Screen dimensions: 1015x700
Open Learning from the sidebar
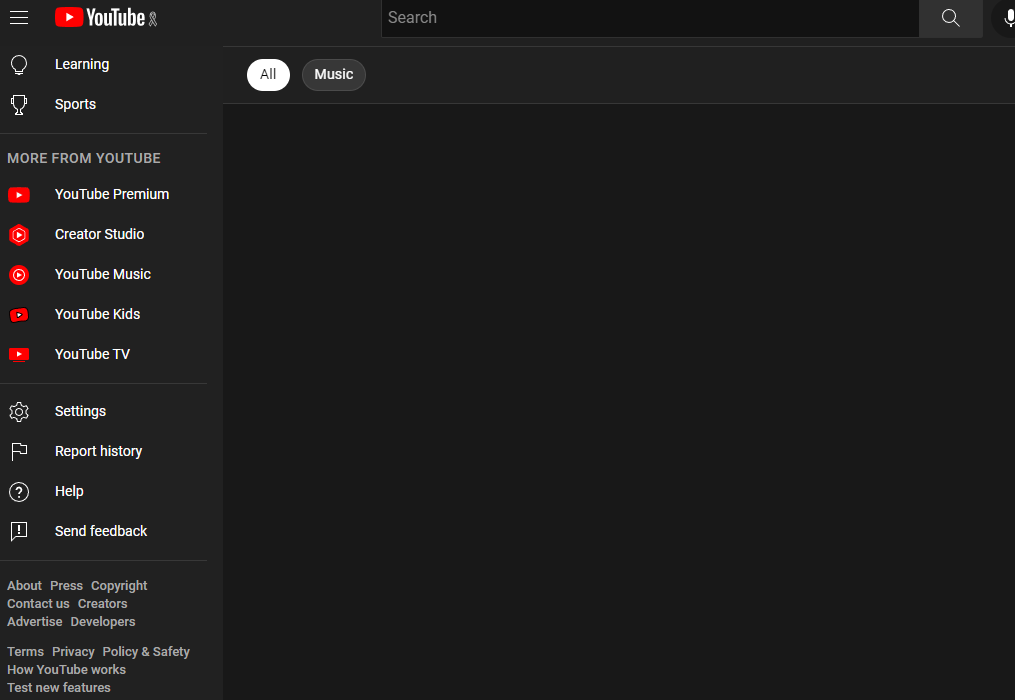click(82, 64)
